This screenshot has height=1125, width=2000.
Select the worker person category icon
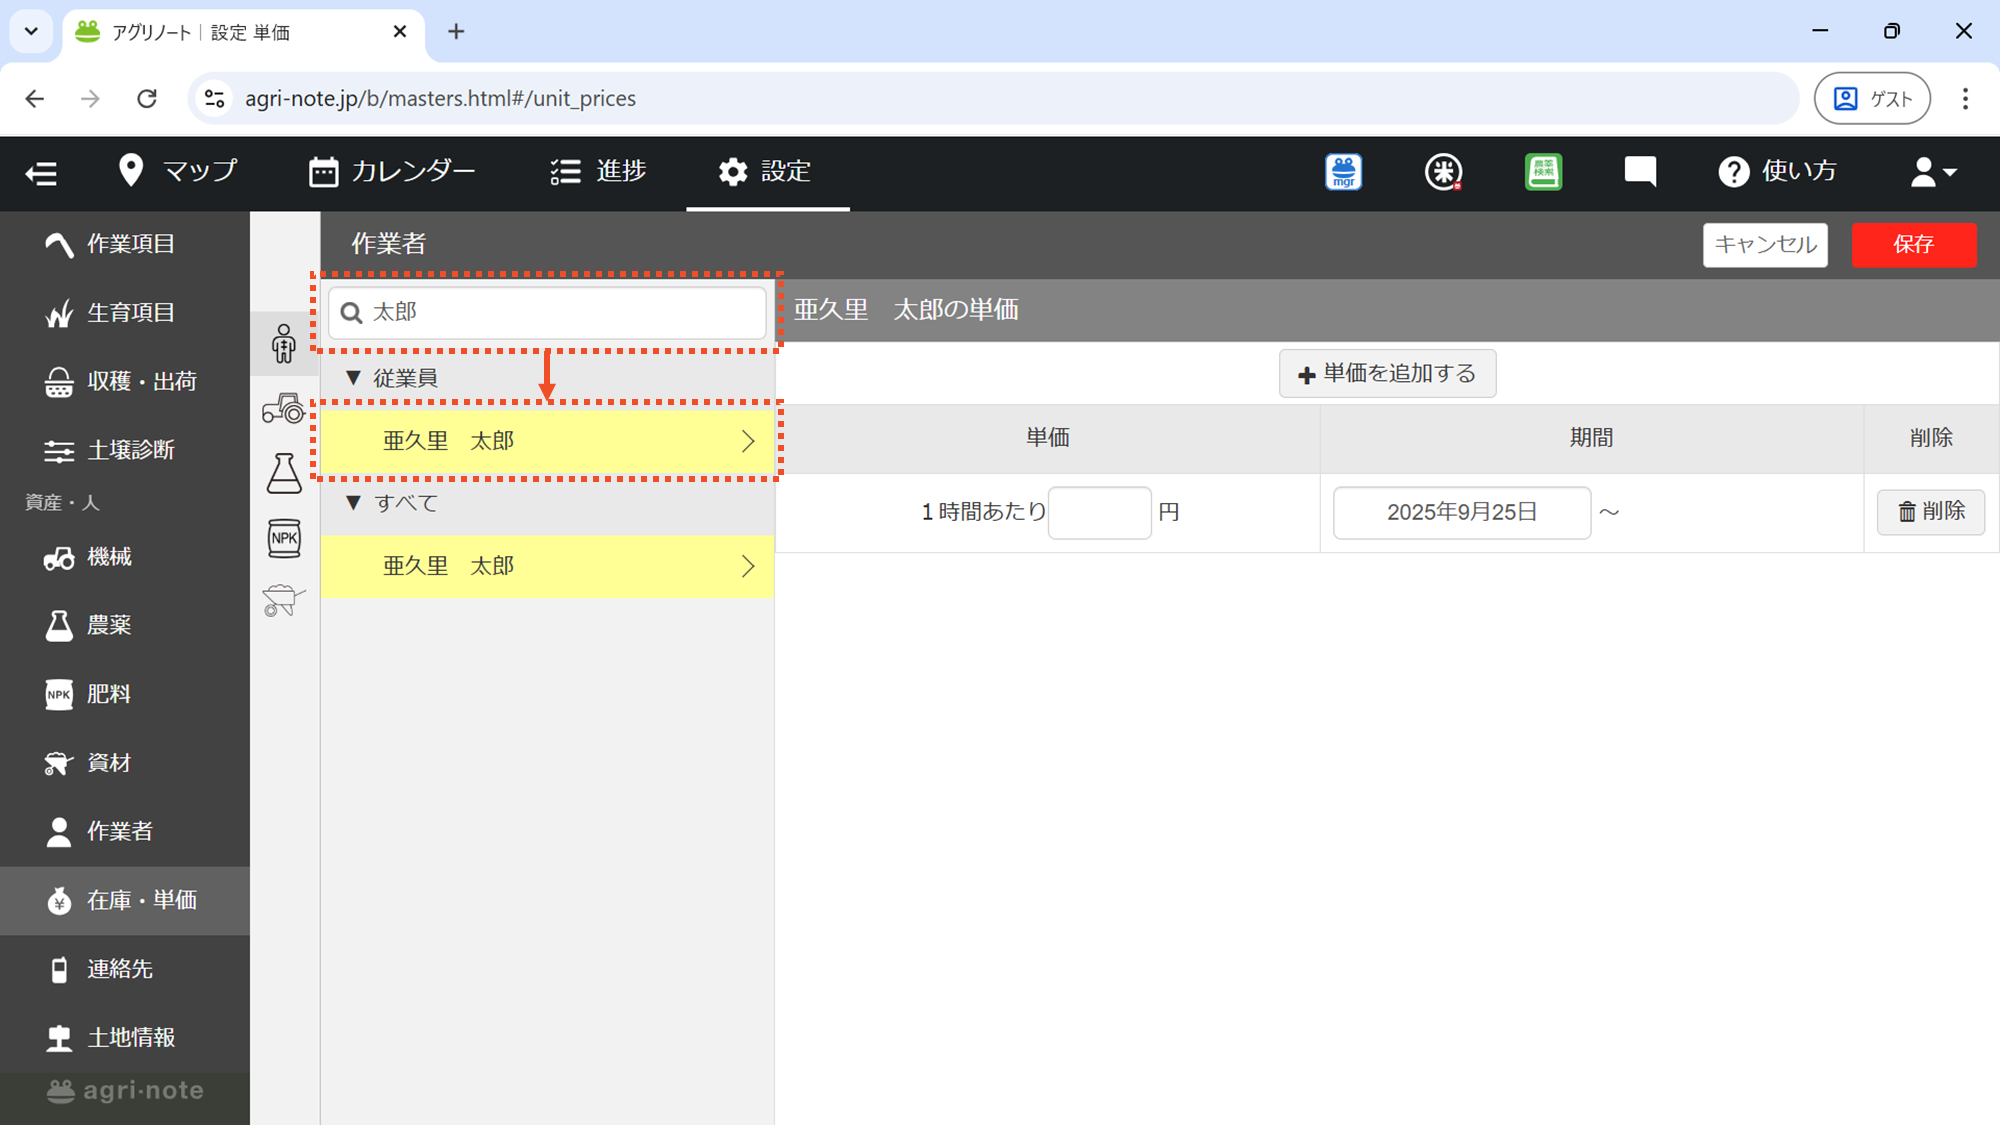284,343
